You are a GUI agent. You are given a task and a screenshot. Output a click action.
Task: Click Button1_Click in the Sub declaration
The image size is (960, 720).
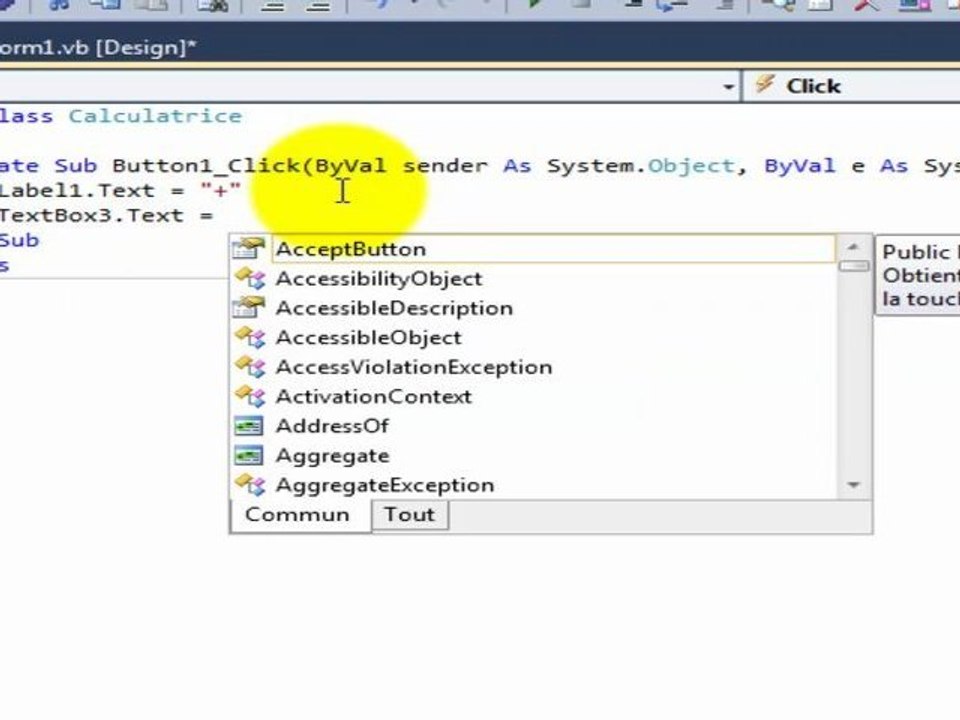pos(206,165)
